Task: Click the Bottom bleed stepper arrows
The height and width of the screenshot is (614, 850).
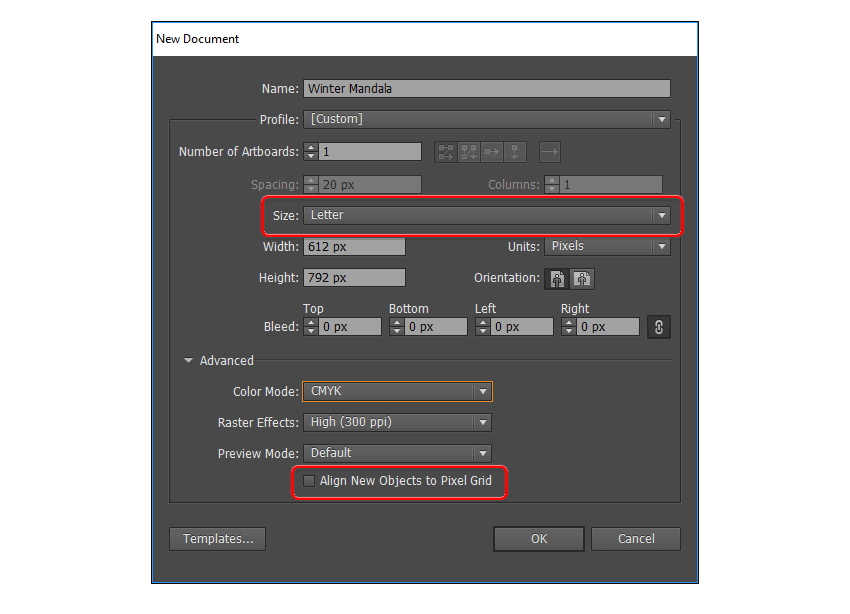Action: point(397,327)
